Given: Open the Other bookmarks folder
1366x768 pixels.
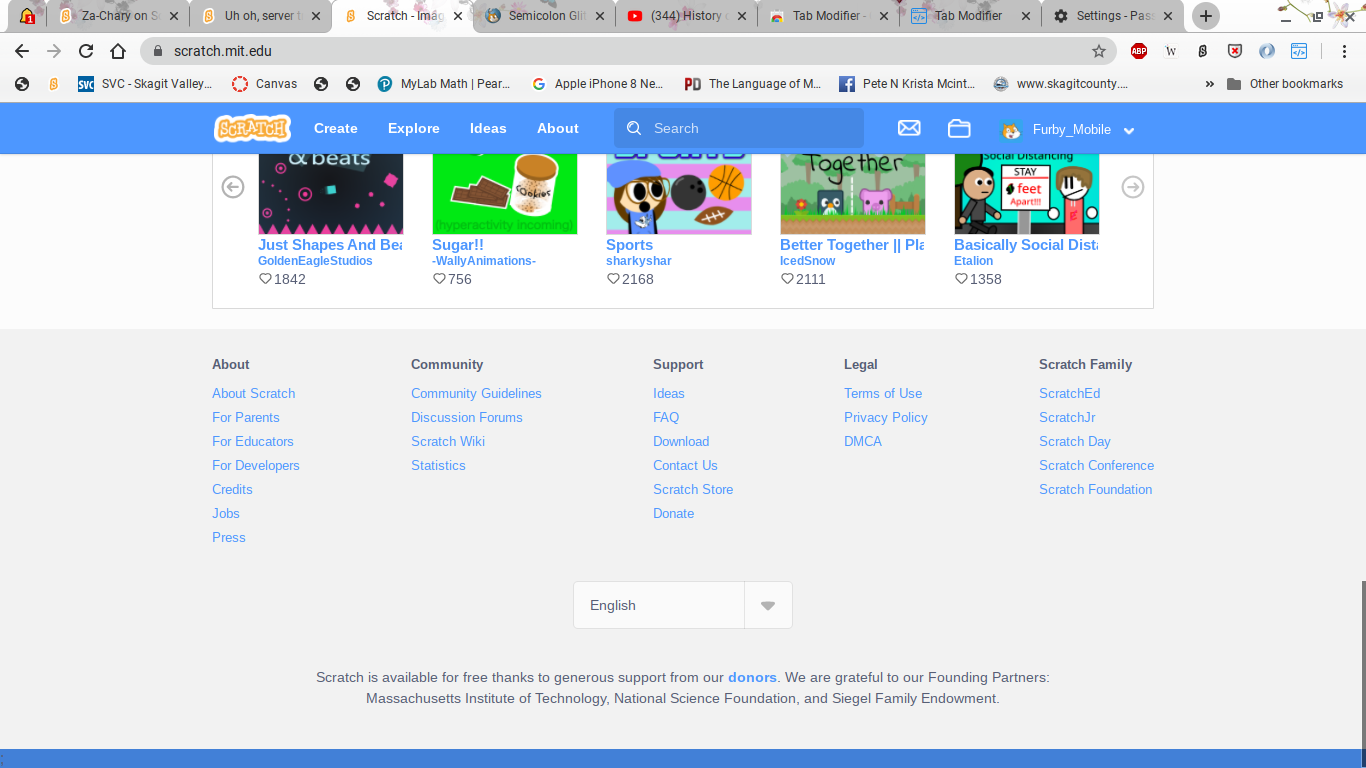Looking at the screenshot, I should 1285,84.
